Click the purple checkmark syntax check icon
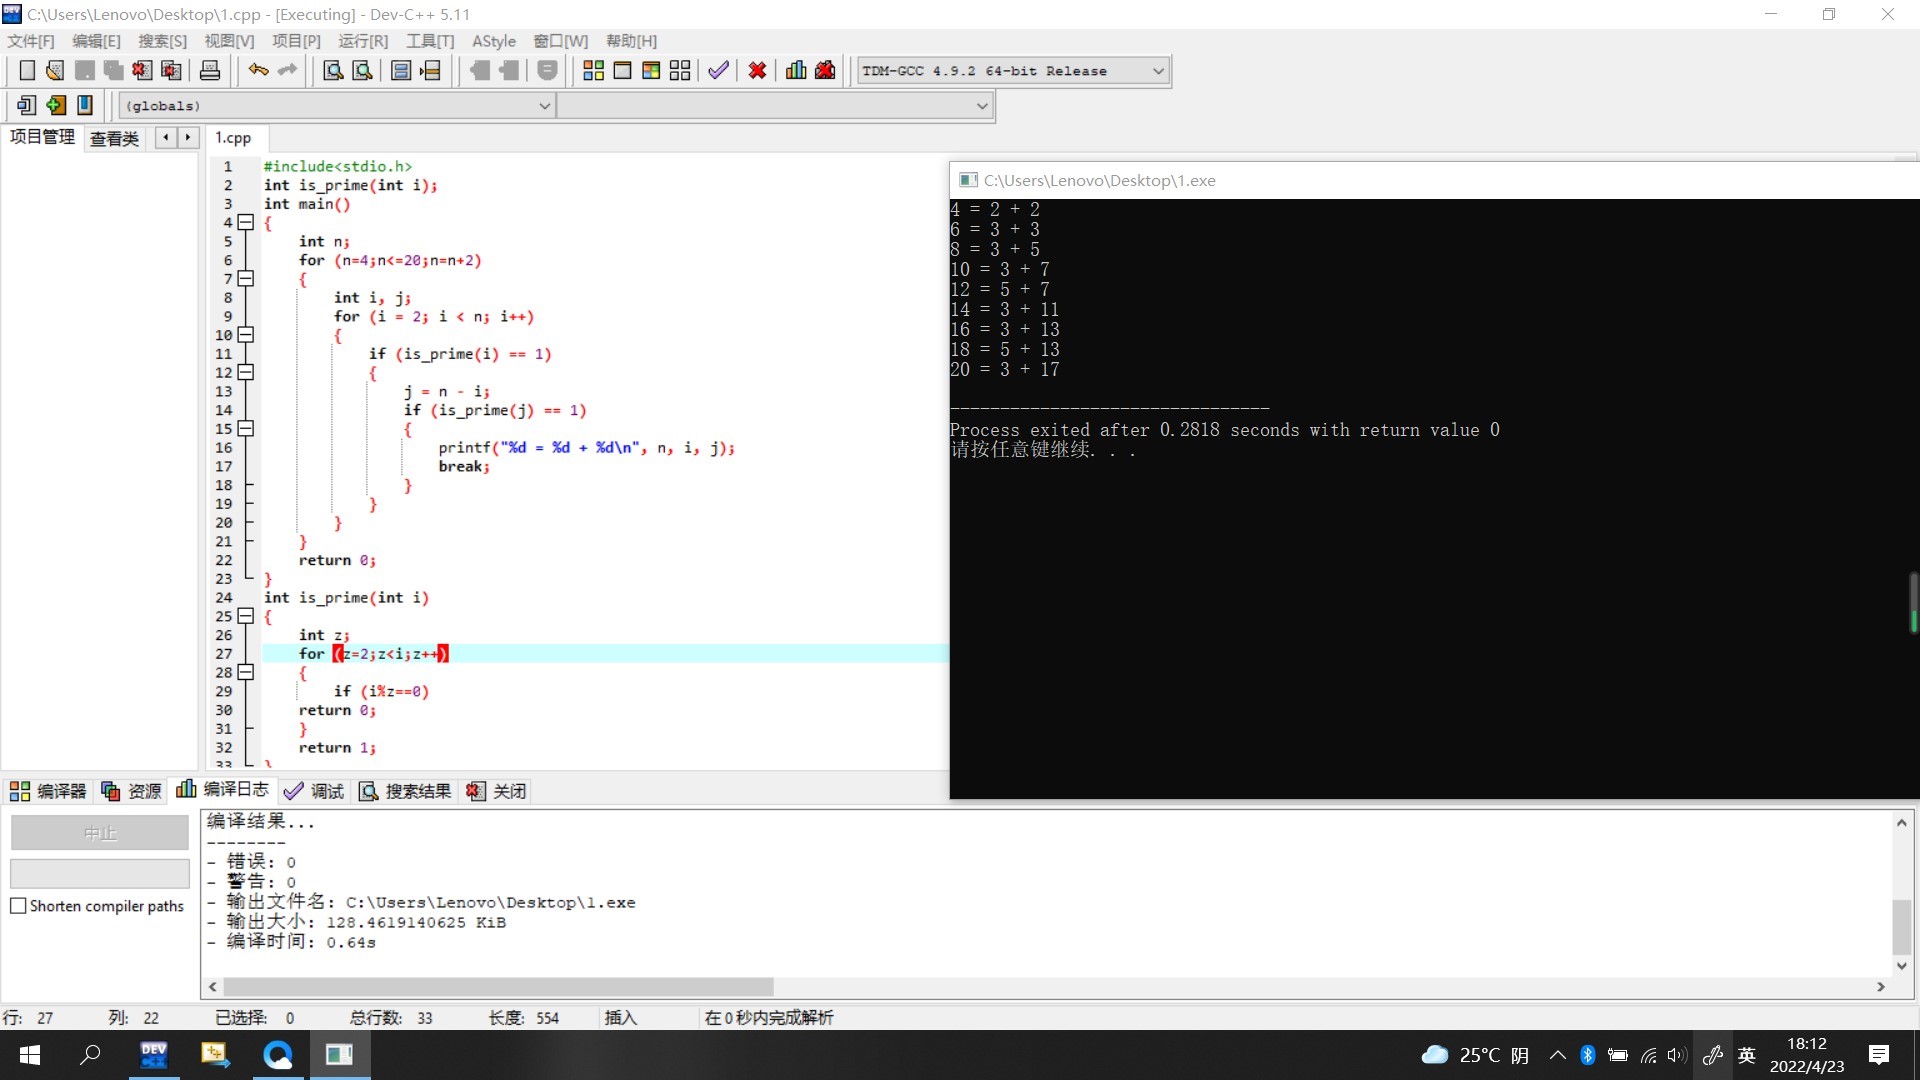 [x=718, y=70]
